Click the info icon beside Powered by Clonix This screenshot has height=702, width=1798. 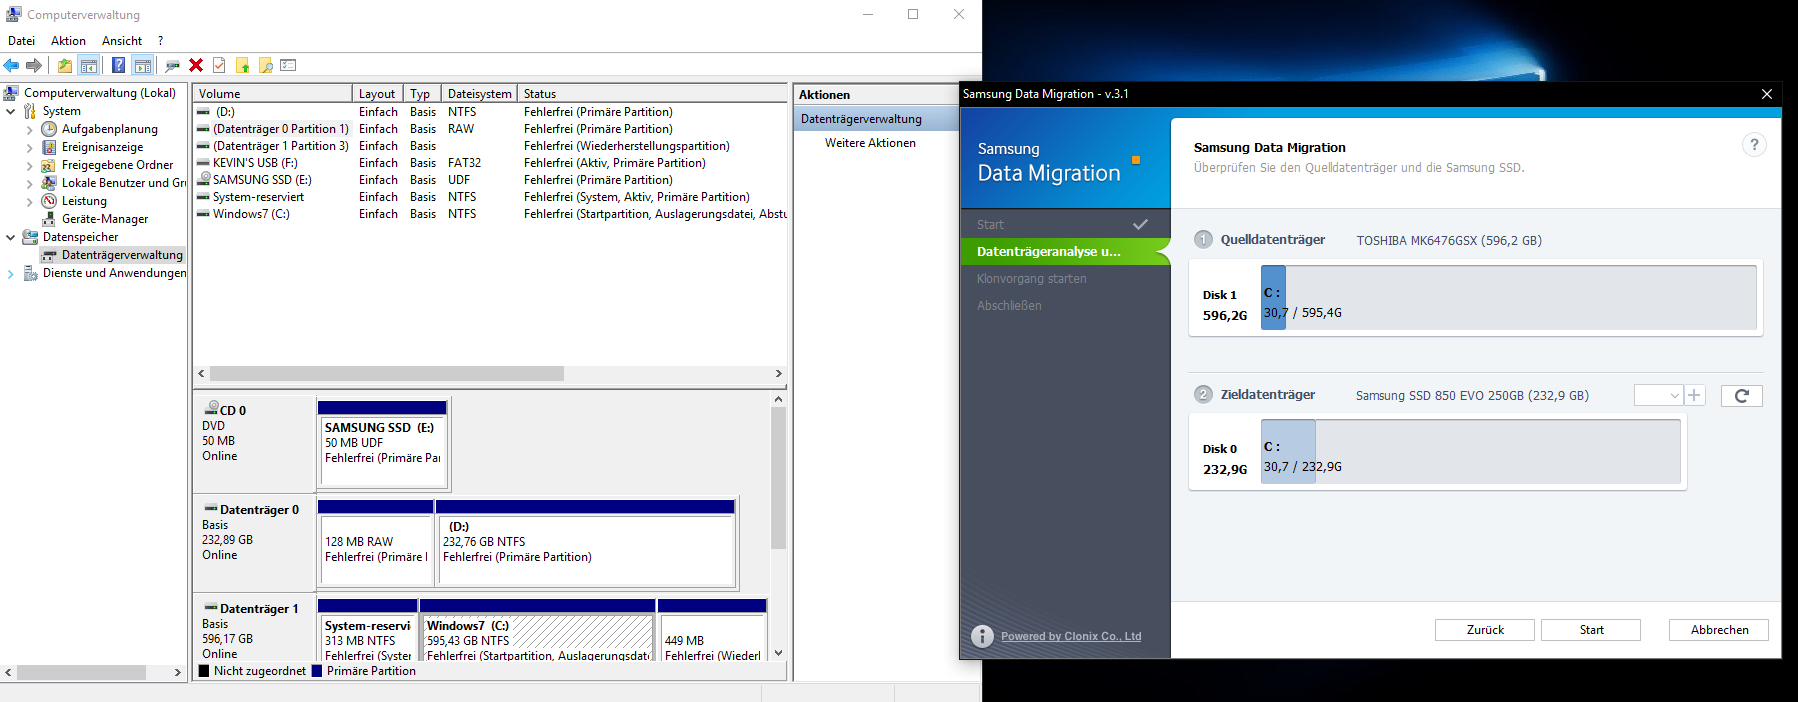pyautogui.click(x=983, y=636)
